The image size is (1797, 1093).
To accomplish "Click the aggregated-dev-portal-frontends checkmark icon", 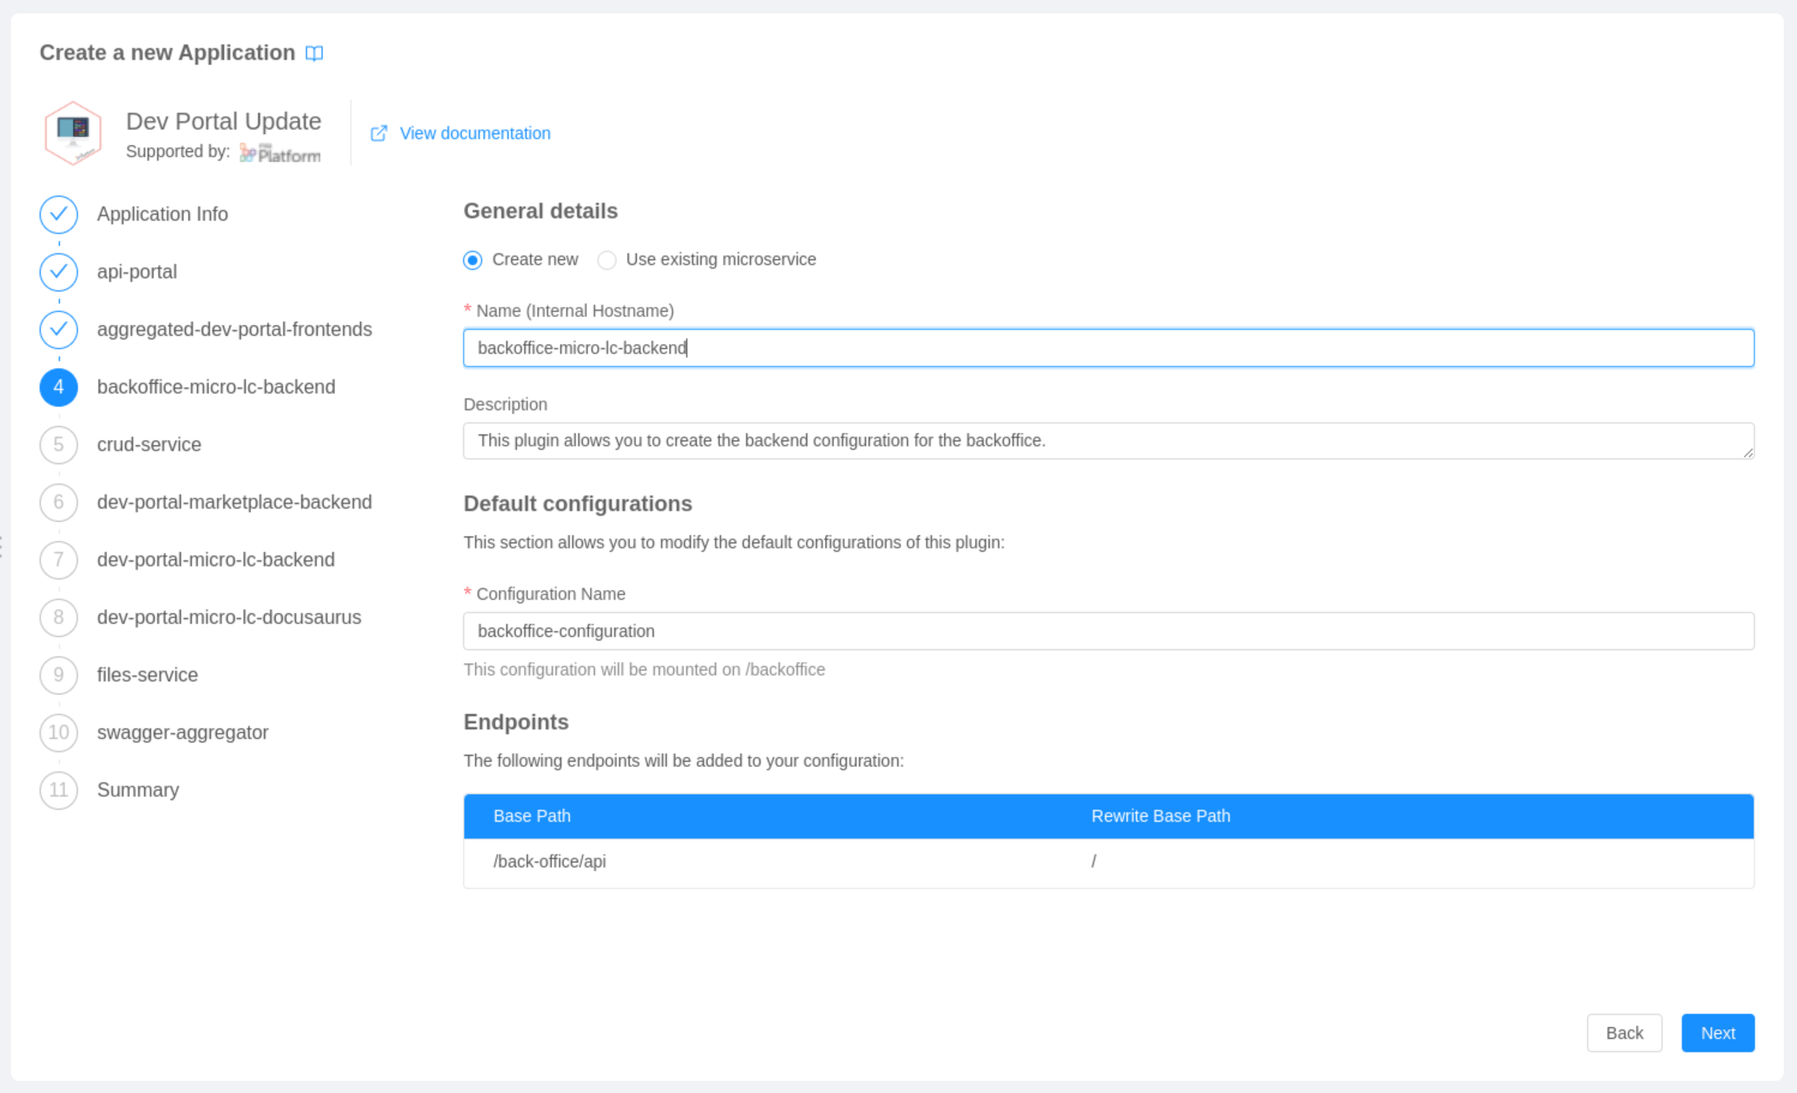I will pyautogui.click(x=59, y=329).
